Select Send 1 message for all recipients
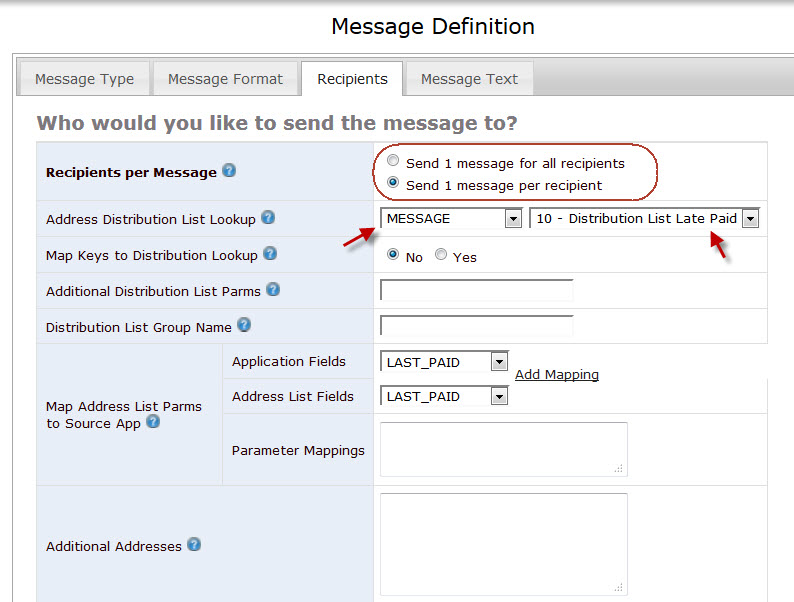The width and height of the screenshot is (794, 602). [393, 161]
